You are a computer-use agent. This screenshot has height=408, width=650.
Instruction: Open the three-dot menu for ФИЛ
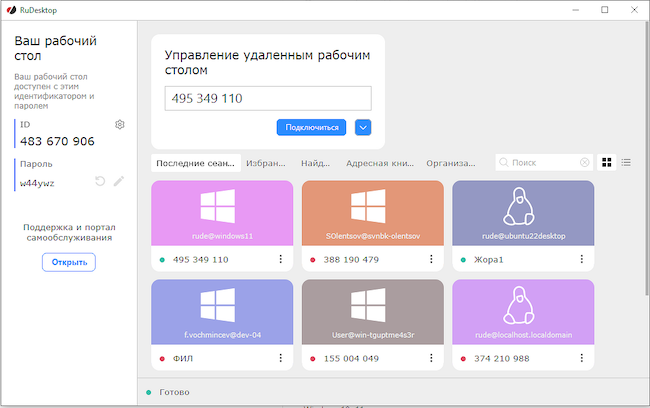click(x=281, y=358)
